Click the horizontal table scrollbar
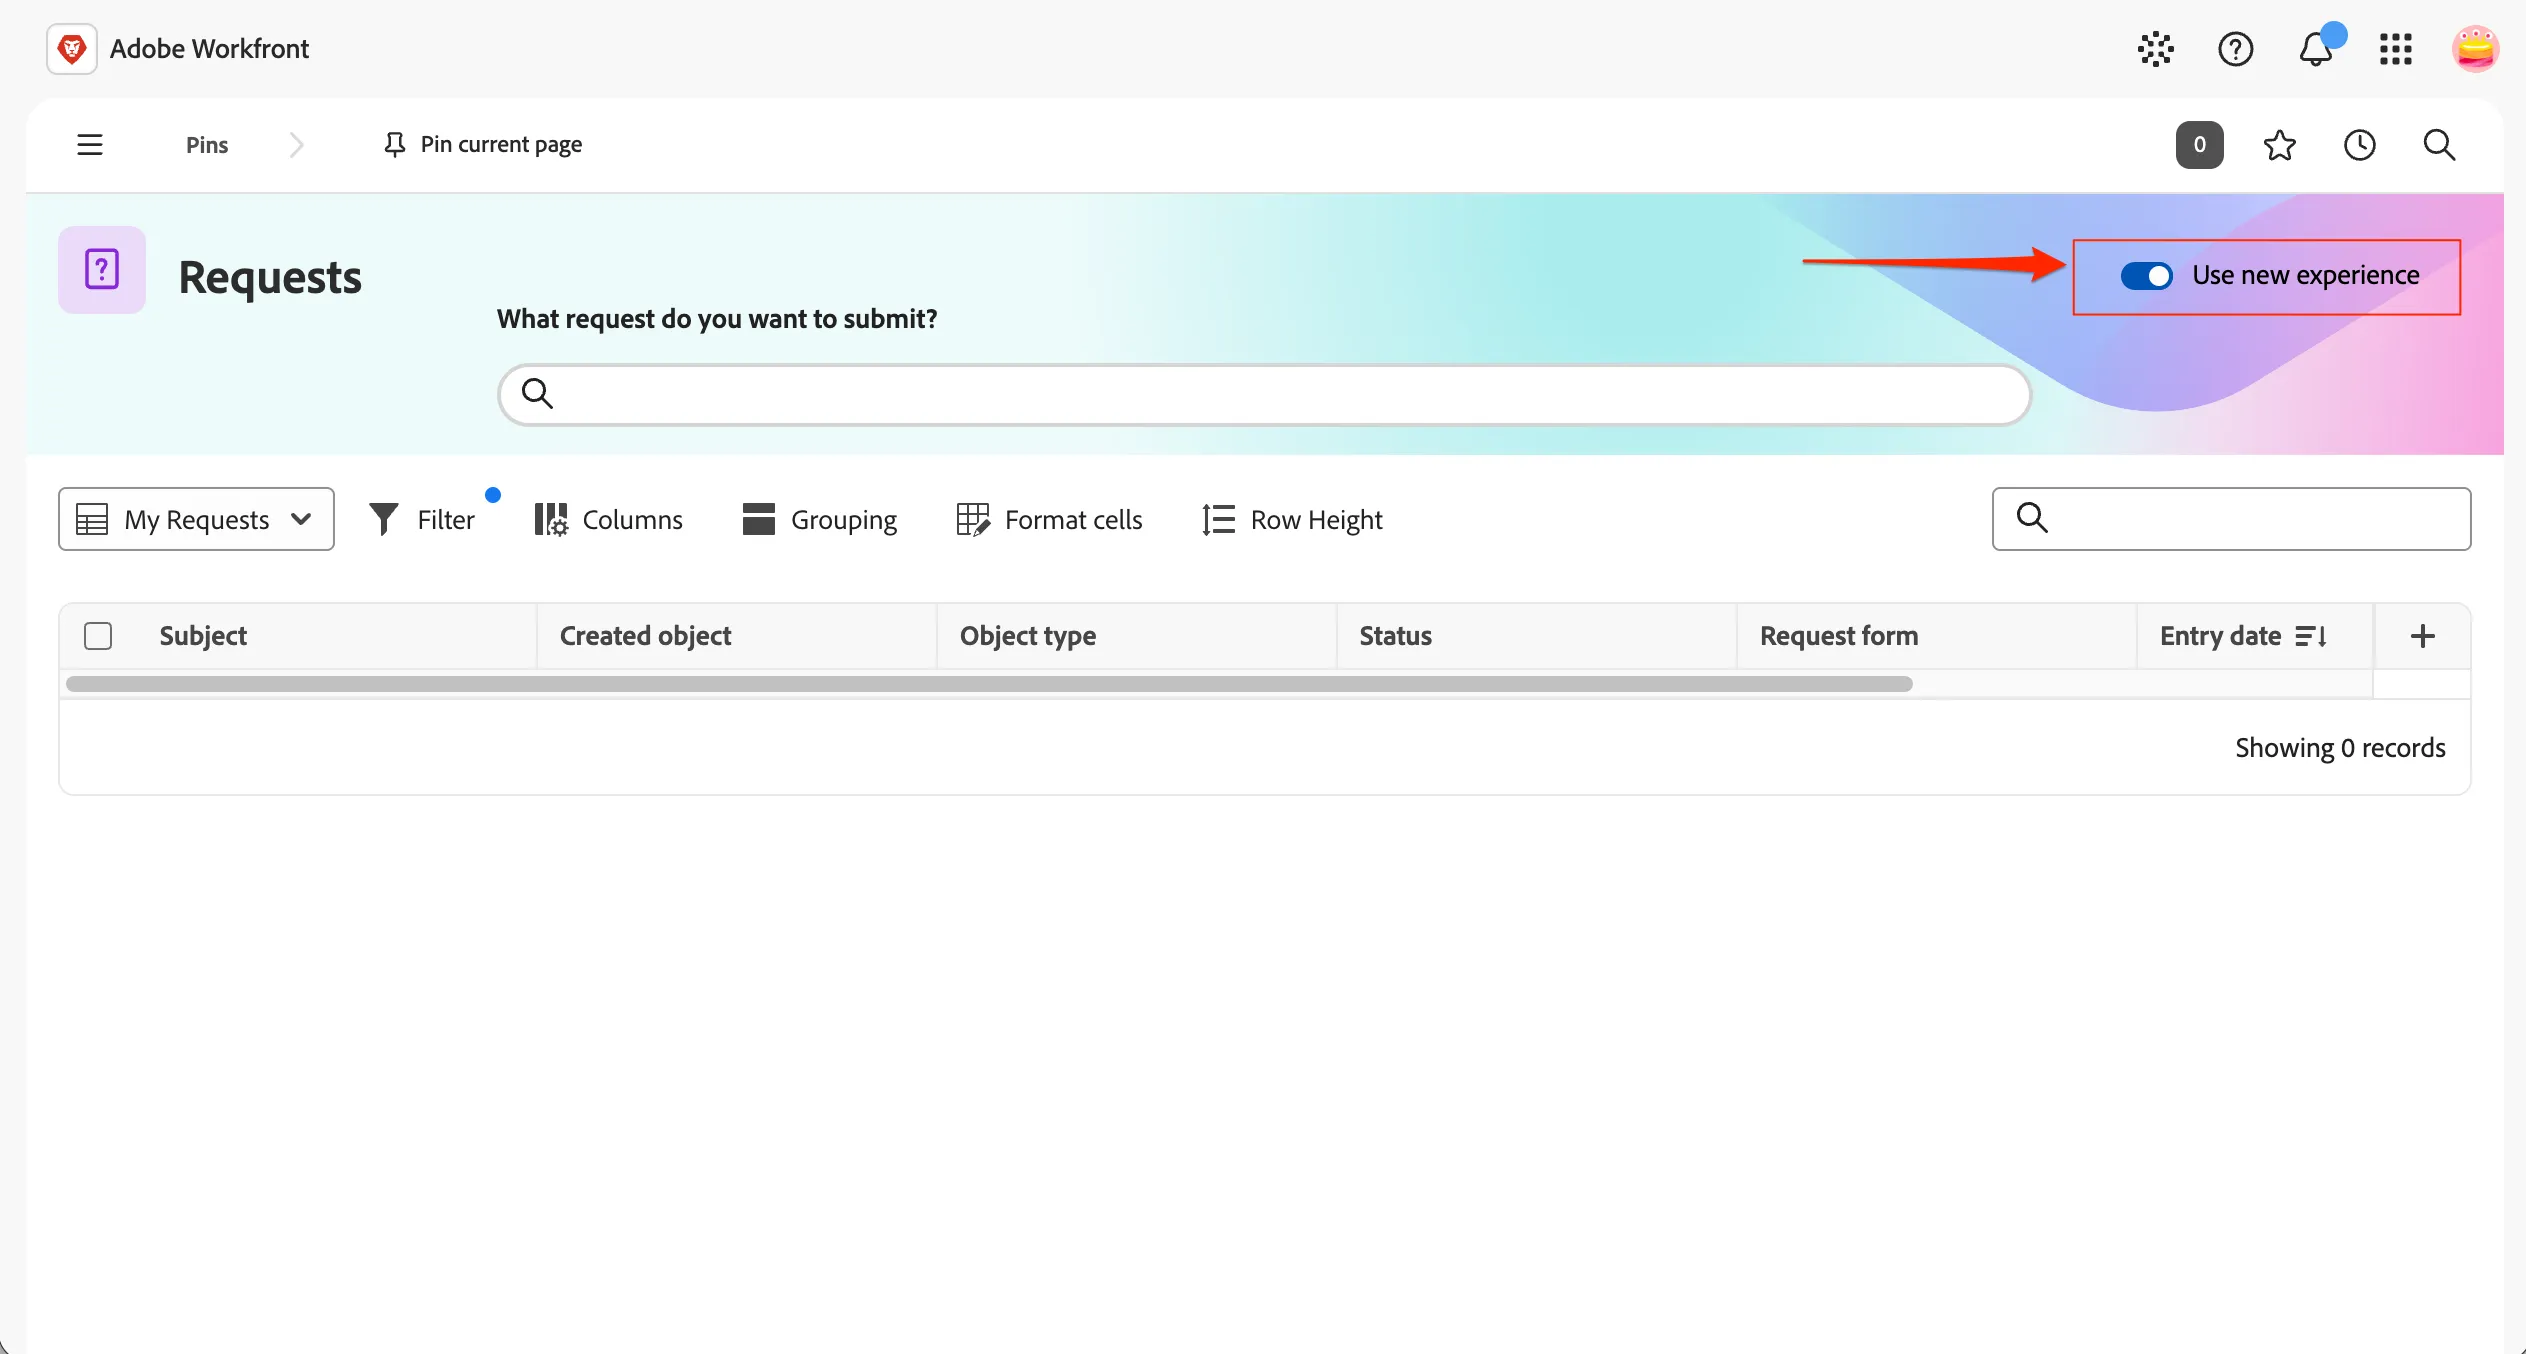Image resolution: width=2526 pixels, height=1354 pixels. click(x=989, y=684)
